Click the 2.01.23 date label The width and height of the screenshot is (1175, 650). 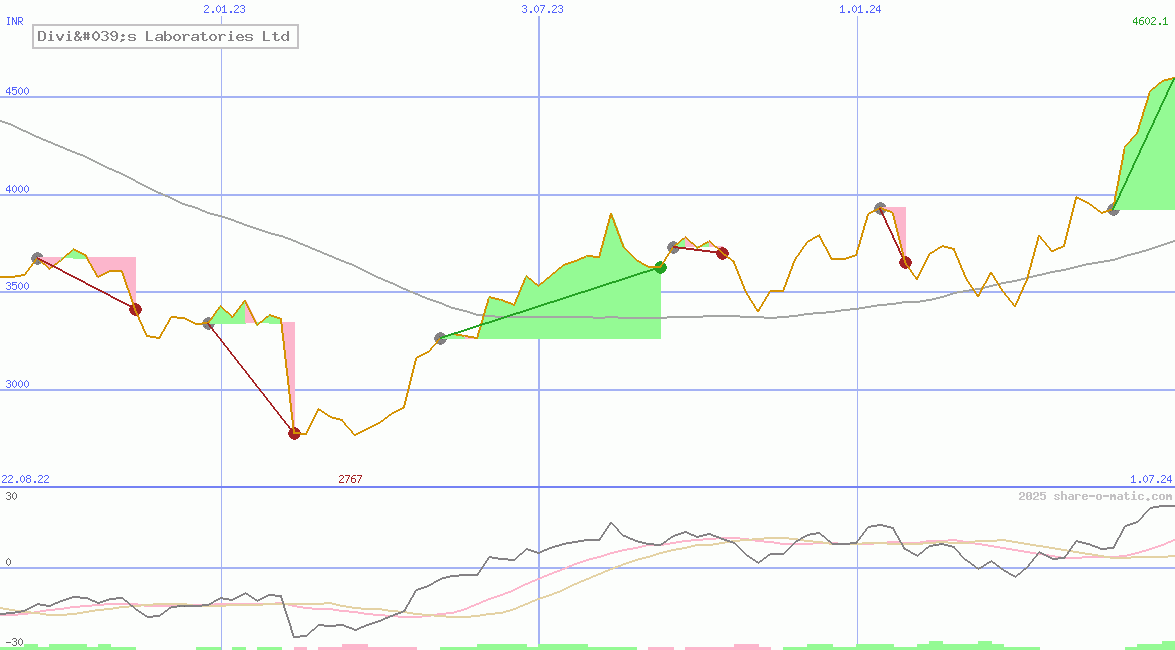(225, 9)
